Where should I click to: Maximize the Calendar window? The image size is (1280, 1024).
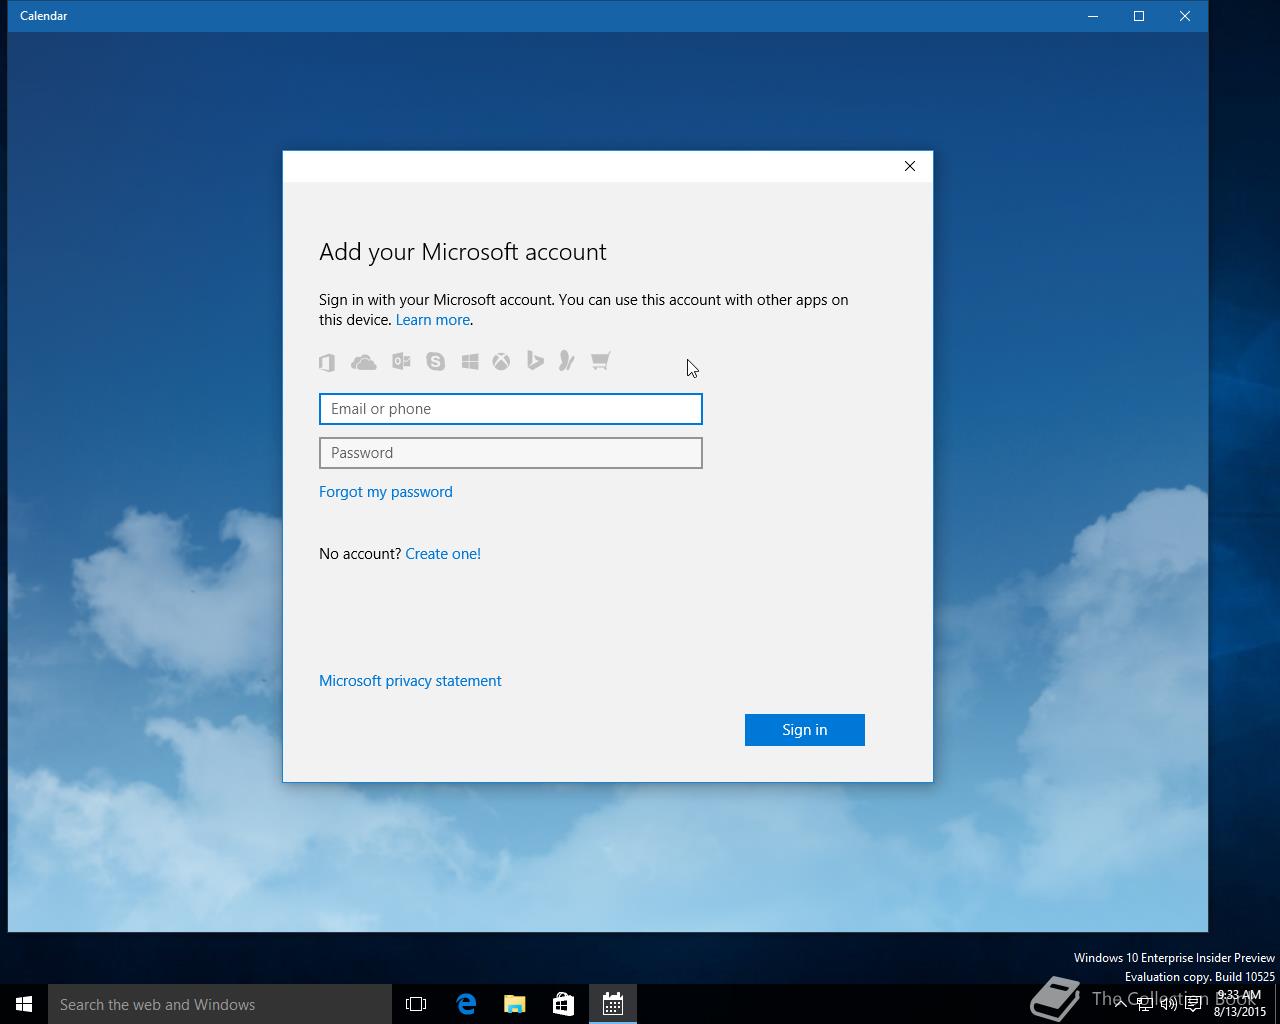[x=1139, y=16]
